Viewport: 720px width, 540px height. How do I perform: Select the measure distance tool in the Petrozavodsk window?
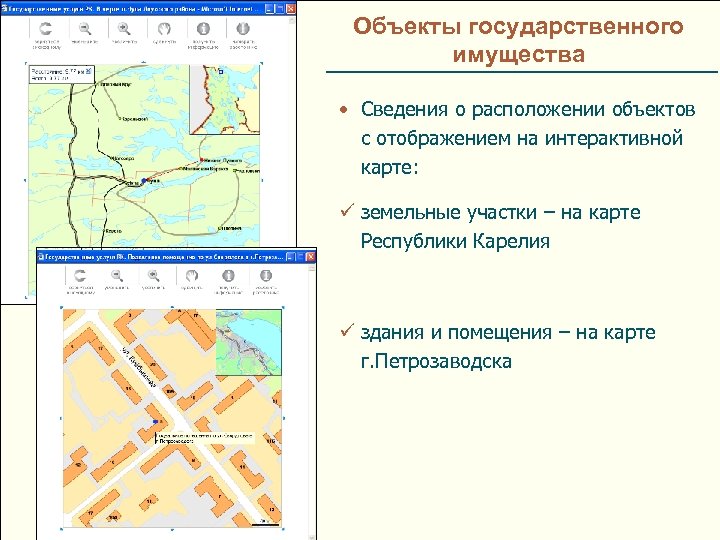coord(265,276)
